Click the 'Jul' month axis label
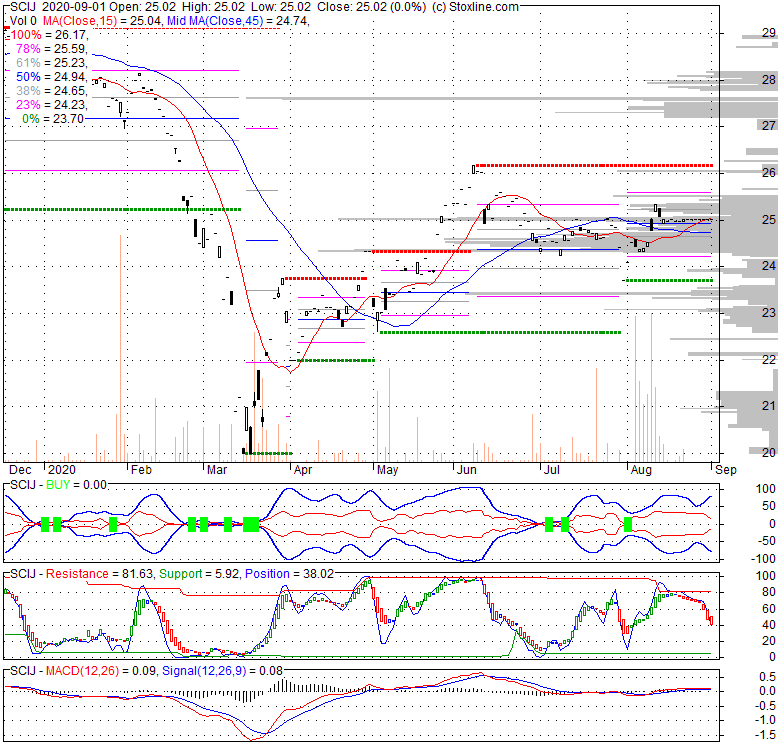This screenshot has width=780, height=745. [552, 469]
